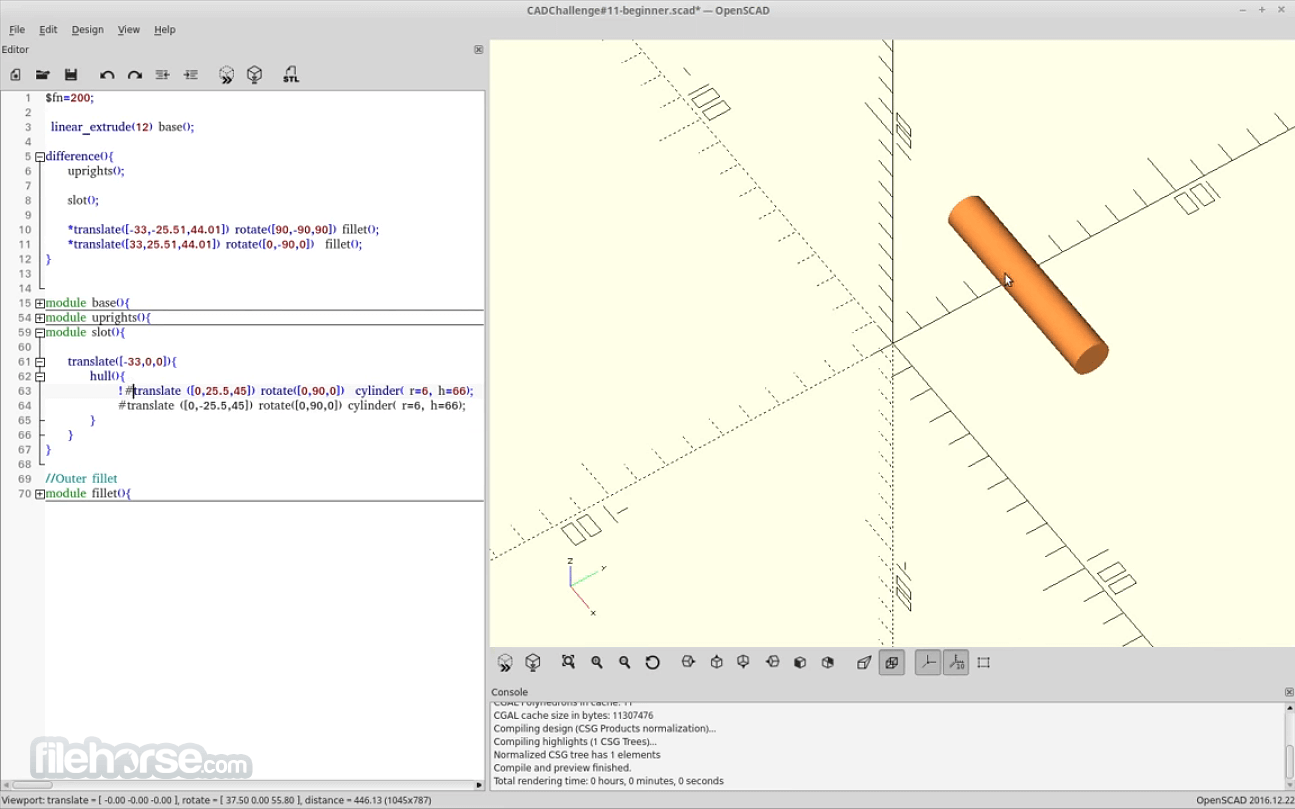Click the Console panel title

pyautogui.click(x=509, y=692)
